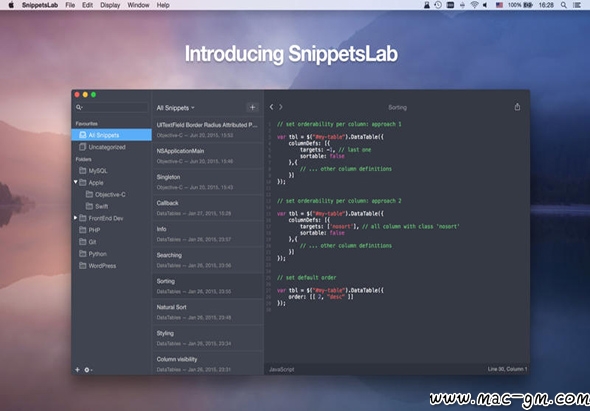Image resolution: width=590 pixels, height=411 pixels.
Task: Click the battery 100% indicator
Action: (520, 5)
